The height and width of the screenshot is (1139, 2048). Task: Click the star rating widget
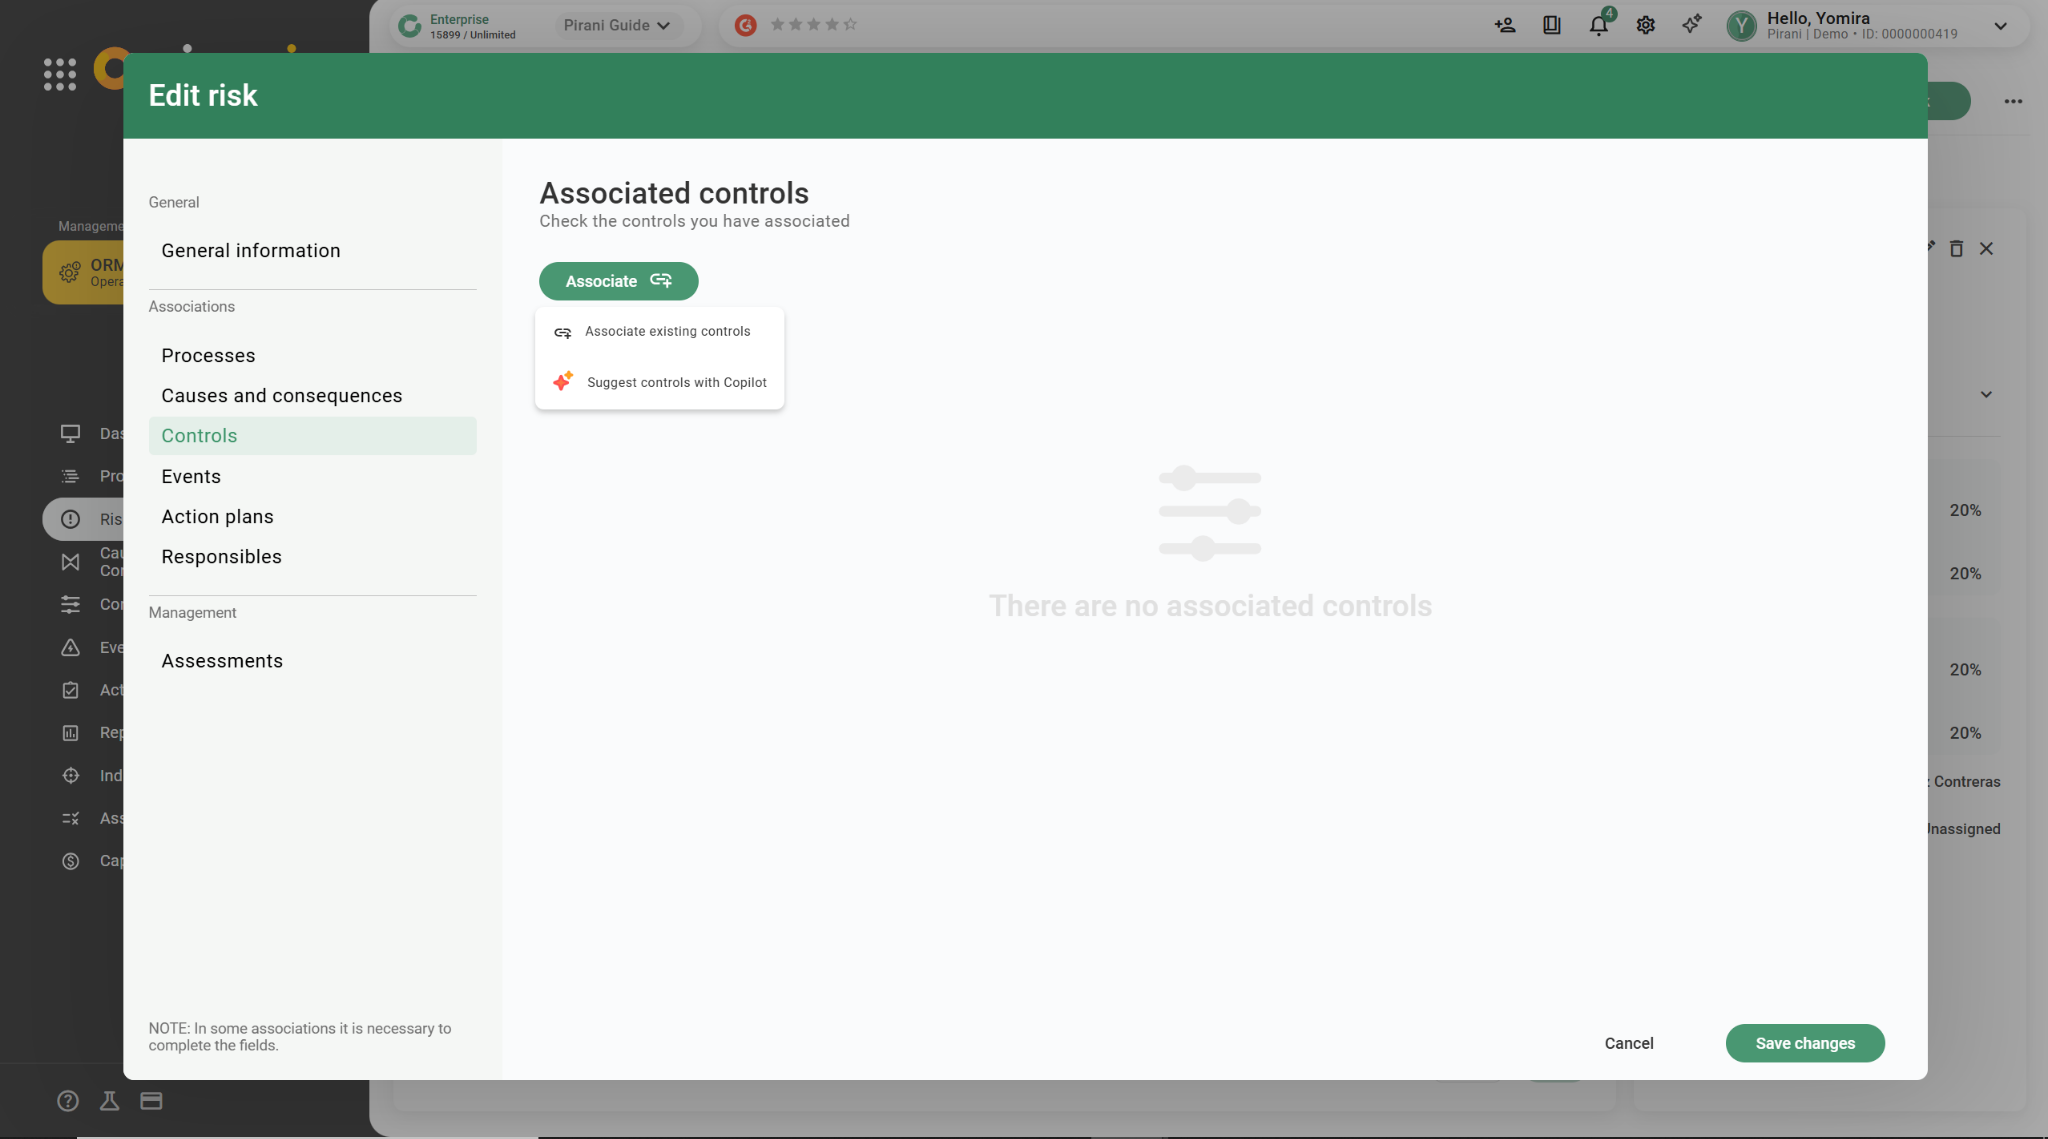(813, 25)
